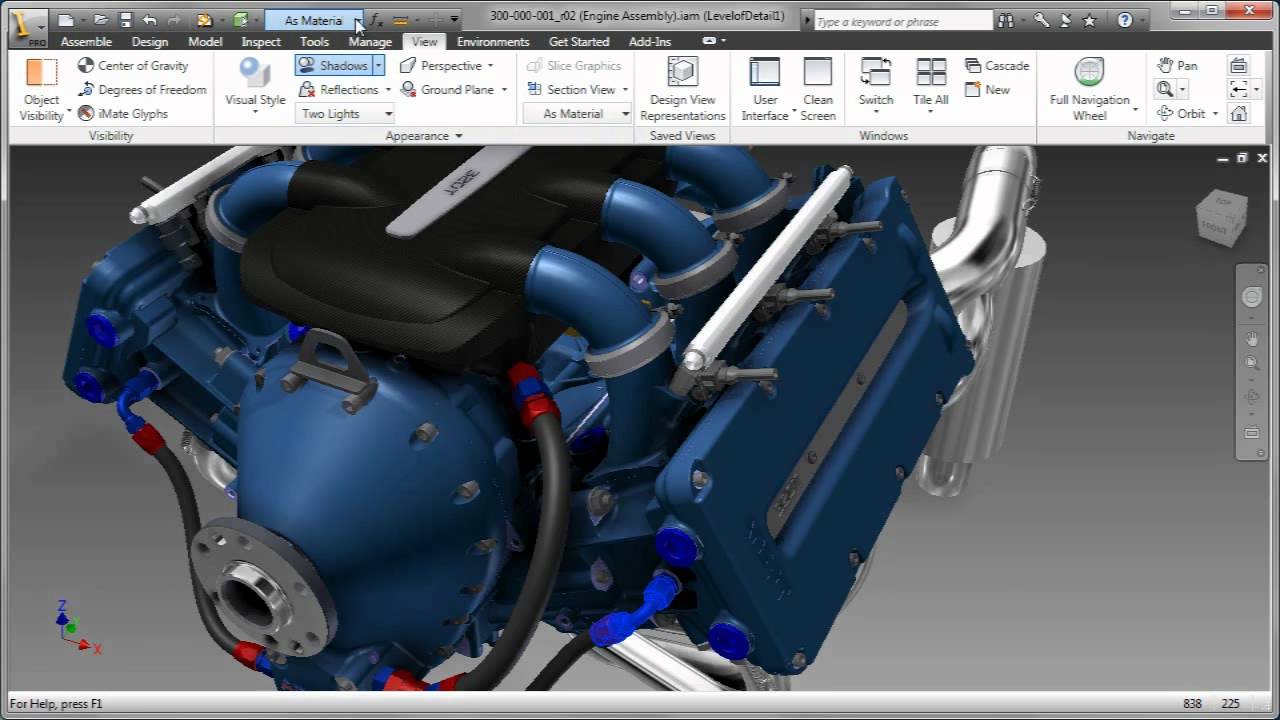
Task: Open the quick access As Material dropdown
Action: [x=315, y=20]
